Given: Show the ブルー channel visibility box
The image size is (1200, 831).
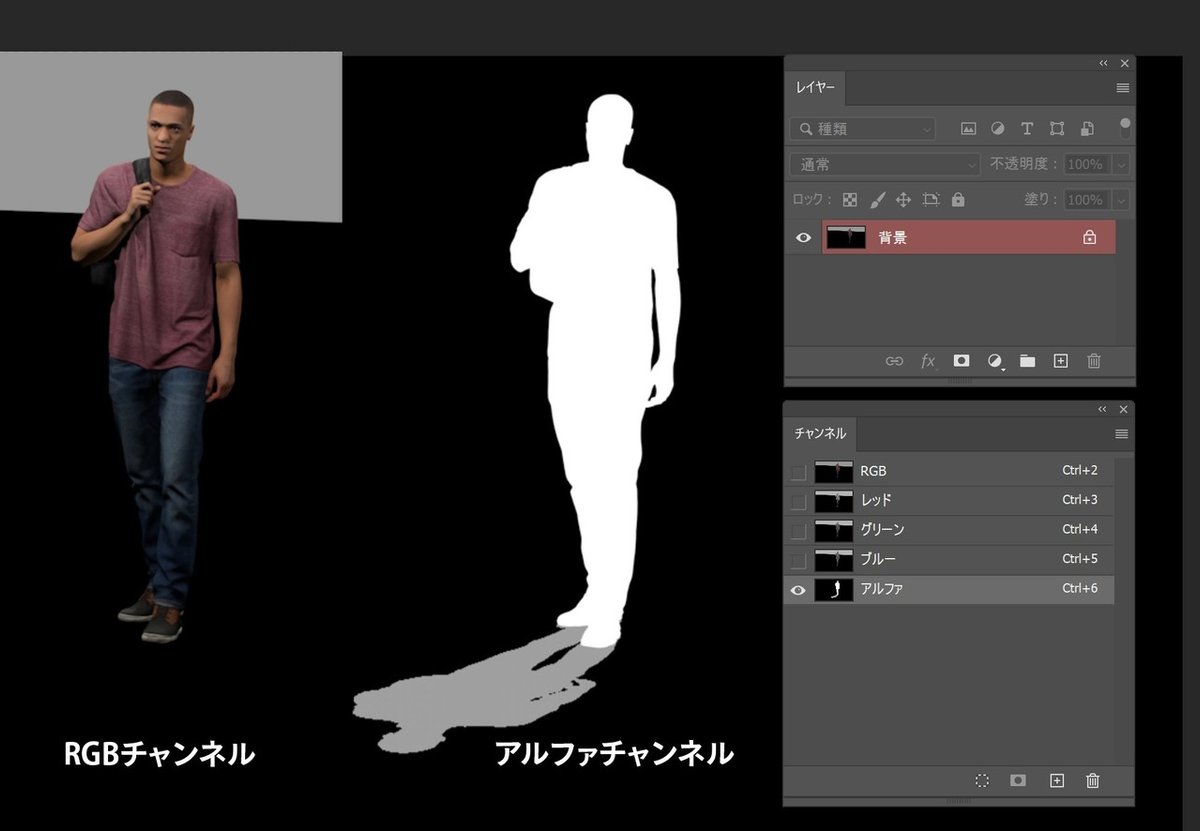Looking at the screenshot, I should 798,560.
